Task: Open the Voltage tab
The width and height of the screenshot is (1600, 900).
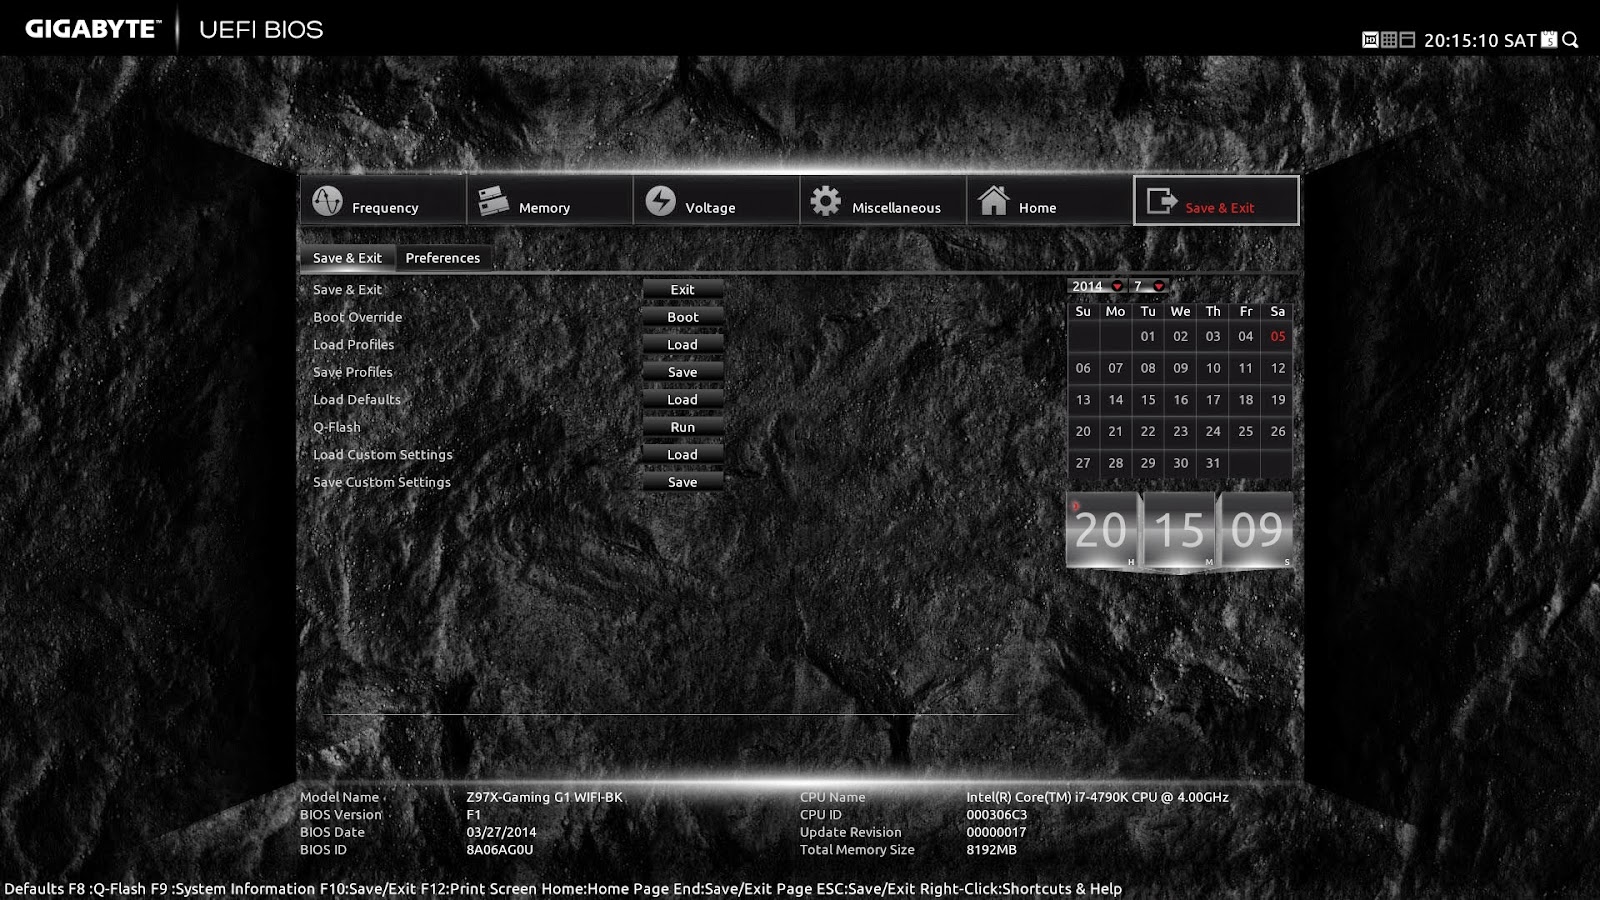Action: [716, 201]
